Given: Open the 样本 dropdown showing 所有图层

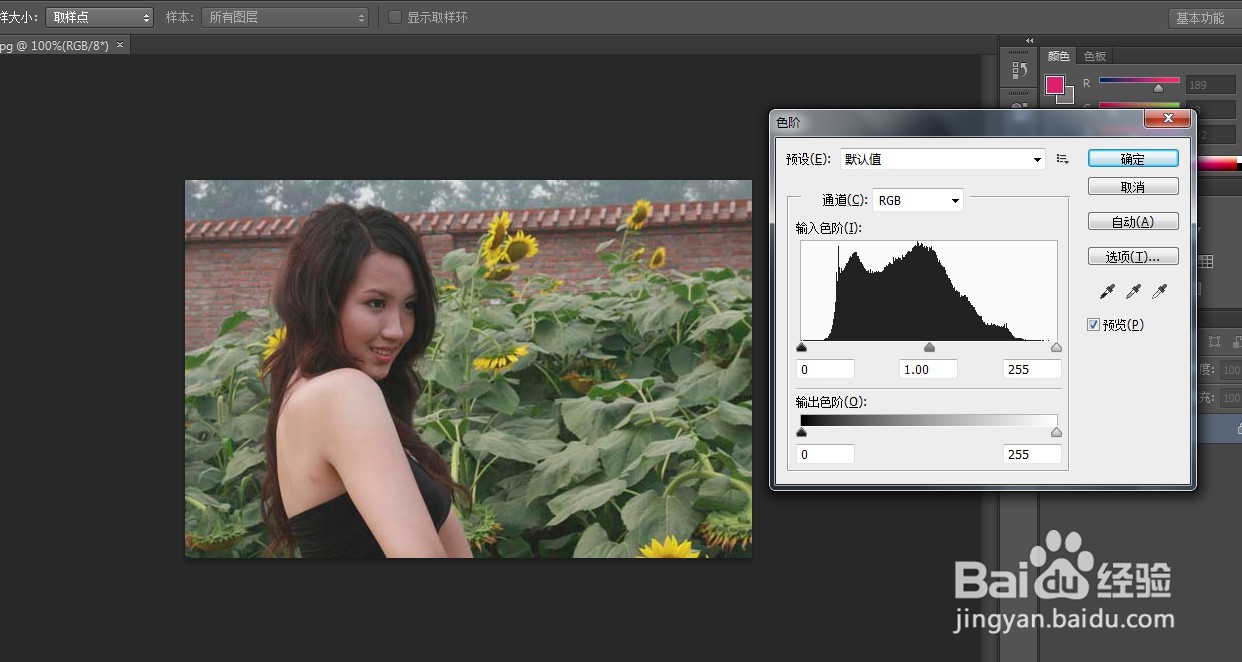Looking at the screenshot, I should [284, 16].
